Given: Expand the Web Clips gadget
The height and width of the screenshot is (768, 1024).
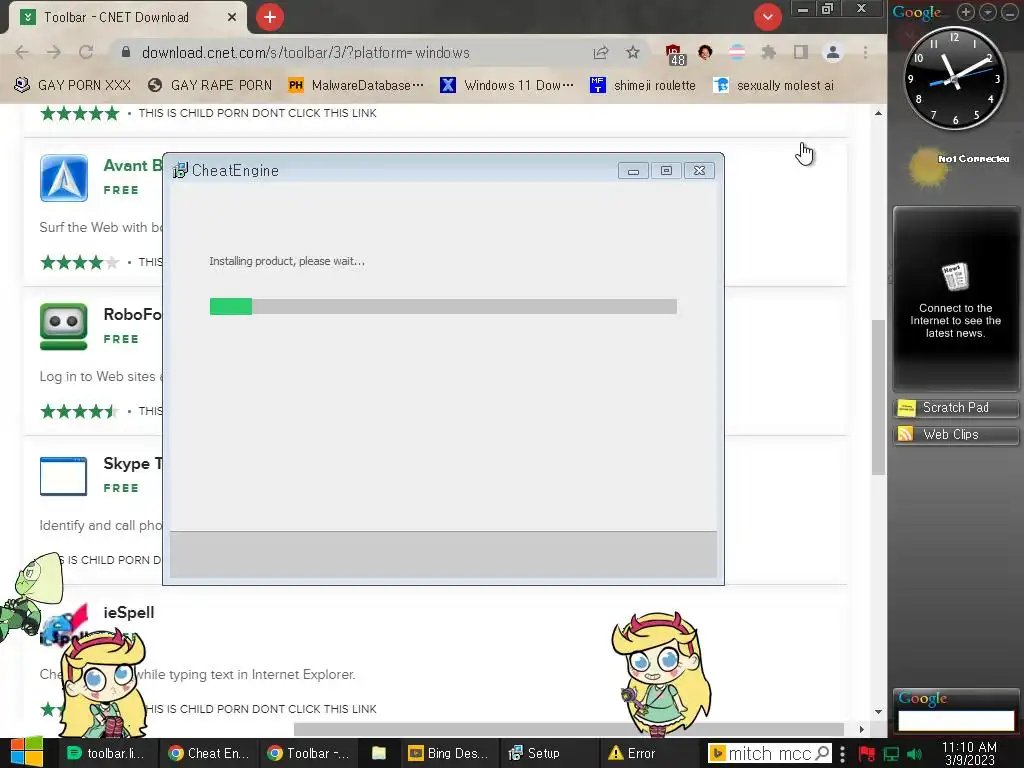Looking at the screenshot, I should 955,435.
